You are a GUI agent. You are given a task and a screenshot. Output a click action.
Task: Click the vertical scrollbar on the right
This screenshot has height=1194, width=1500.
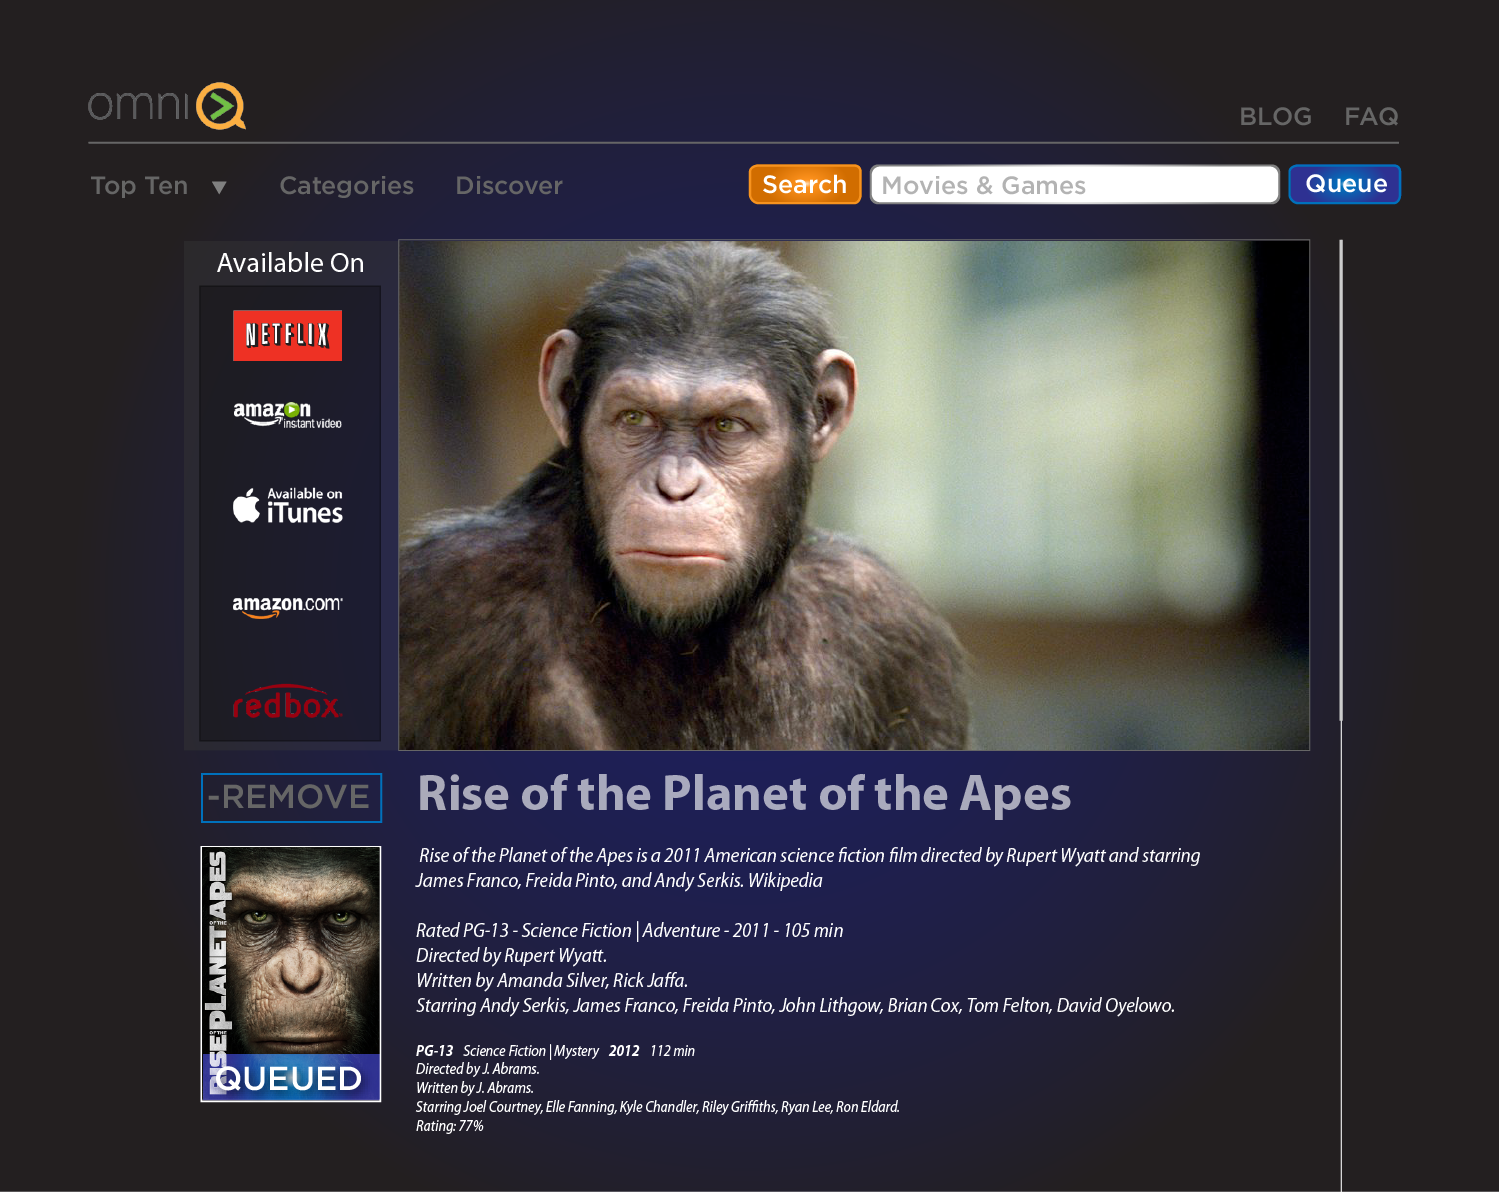pos(1341,480)
